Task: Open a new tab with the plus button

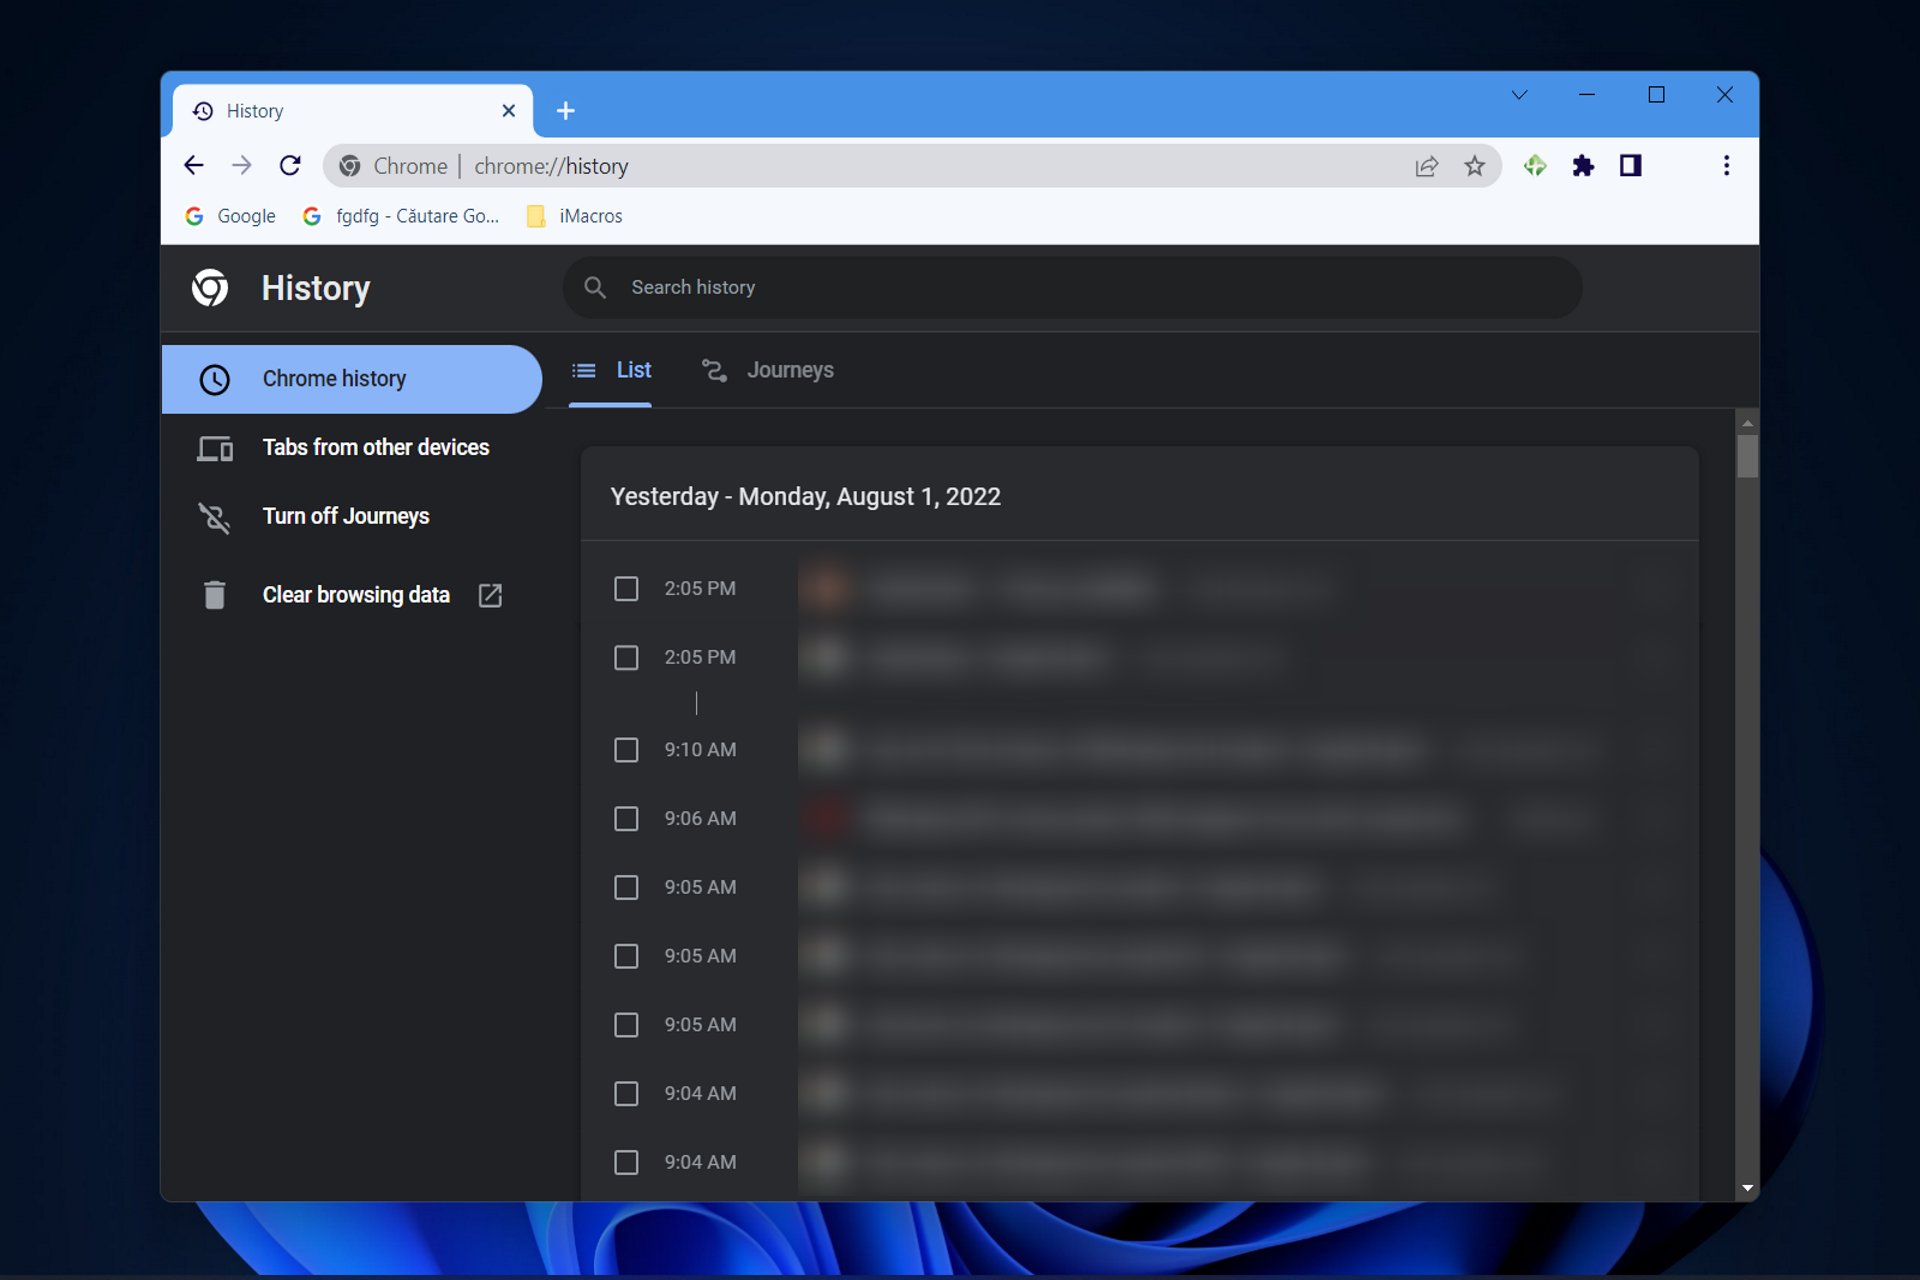Action: coord(566,111)
